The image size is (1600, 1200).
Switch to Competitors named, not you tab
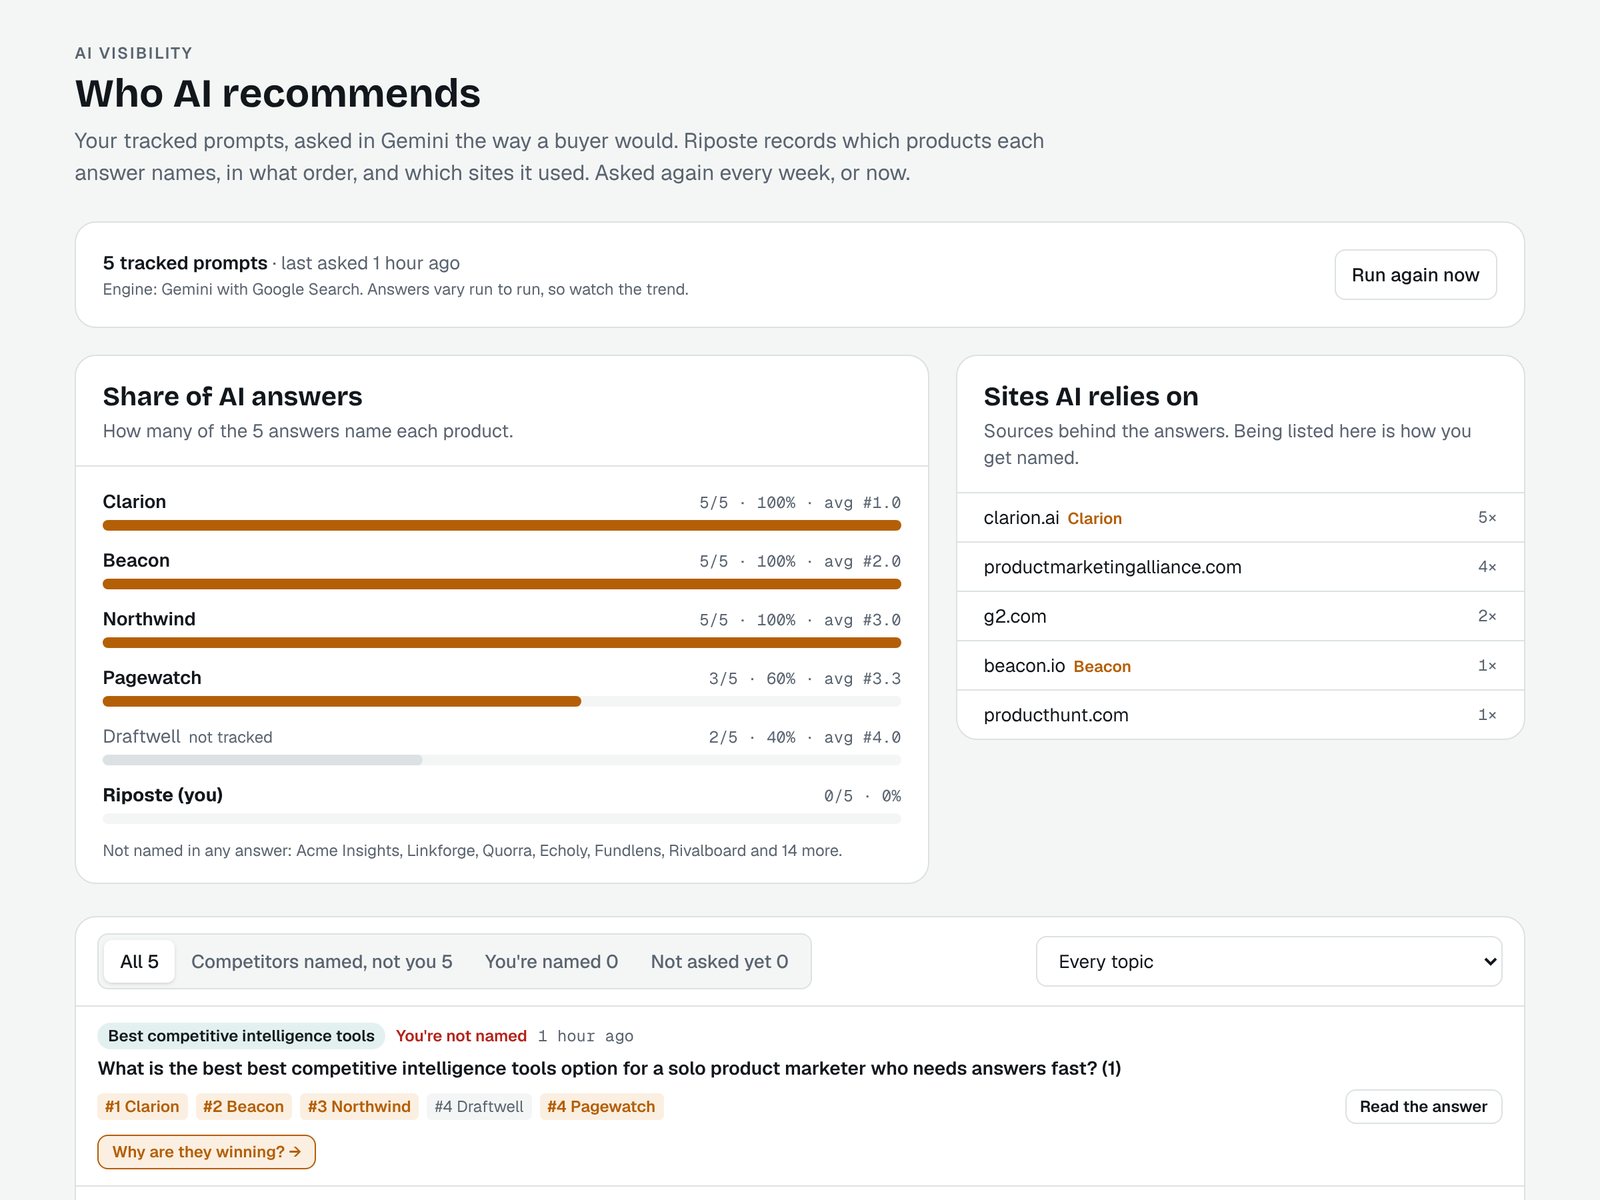[x=322, y=961]
